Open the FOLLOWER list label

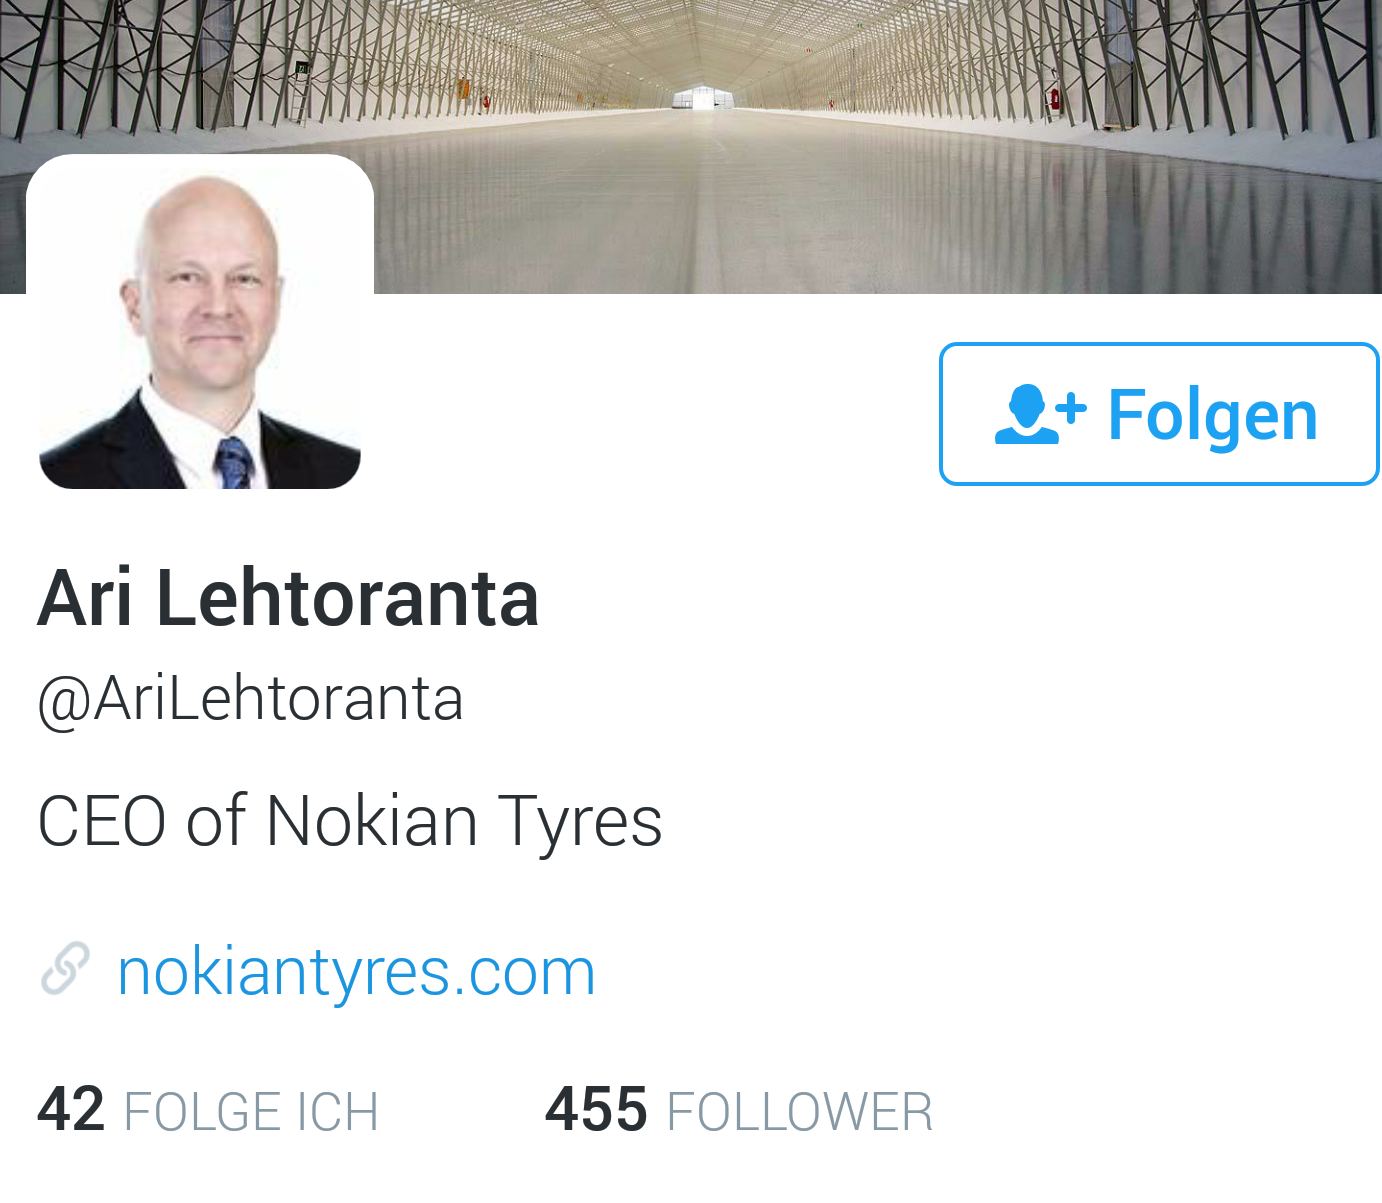(x=799, y=1112)
